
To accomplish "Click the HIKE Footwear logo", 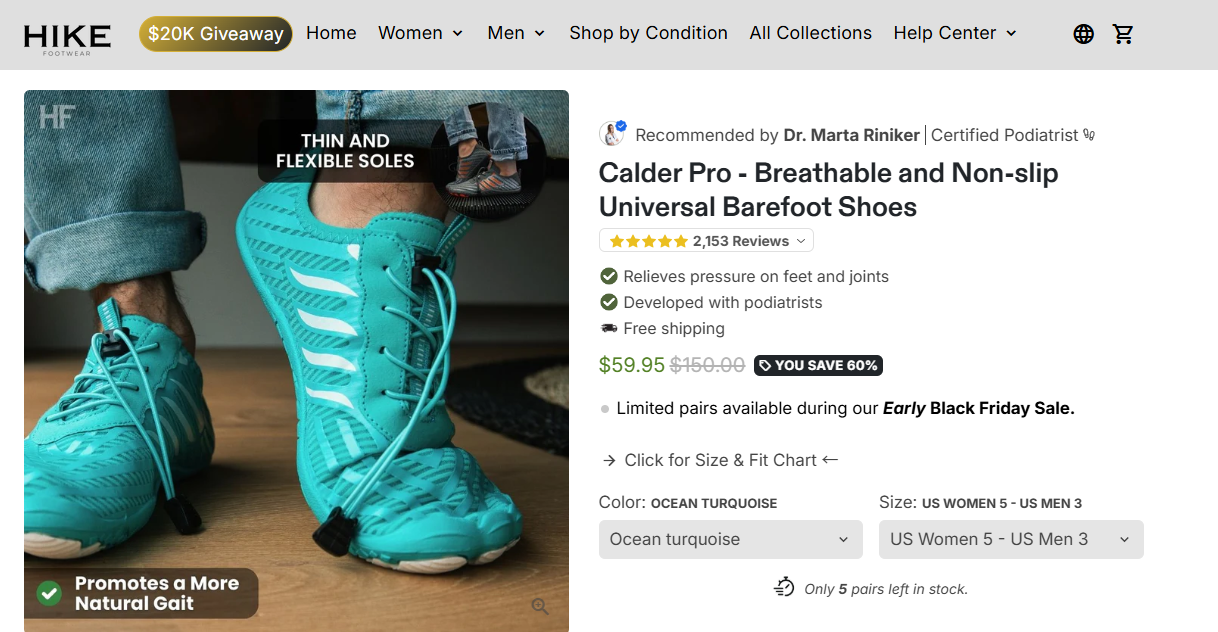I will coord(68,37).
